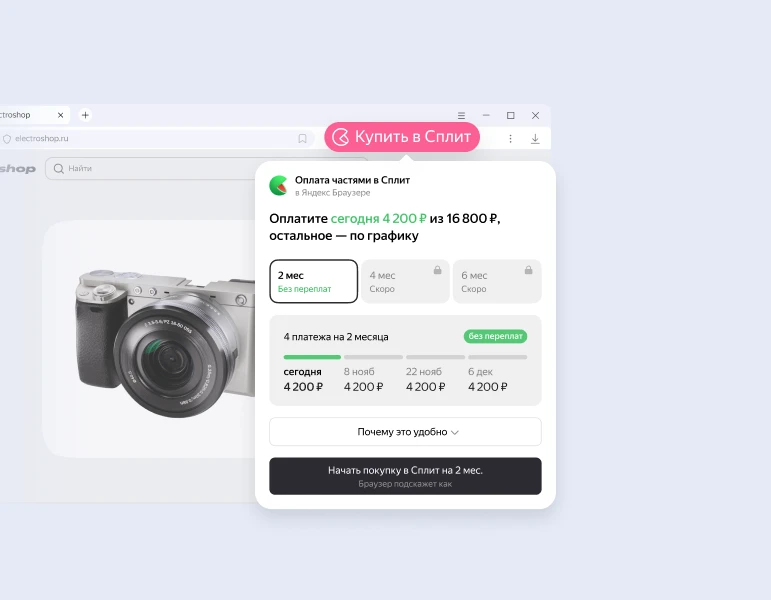This screenshot has width=771, height=600.
Task: Bookmark the page via address bar icon
Action: pos(302,139)
